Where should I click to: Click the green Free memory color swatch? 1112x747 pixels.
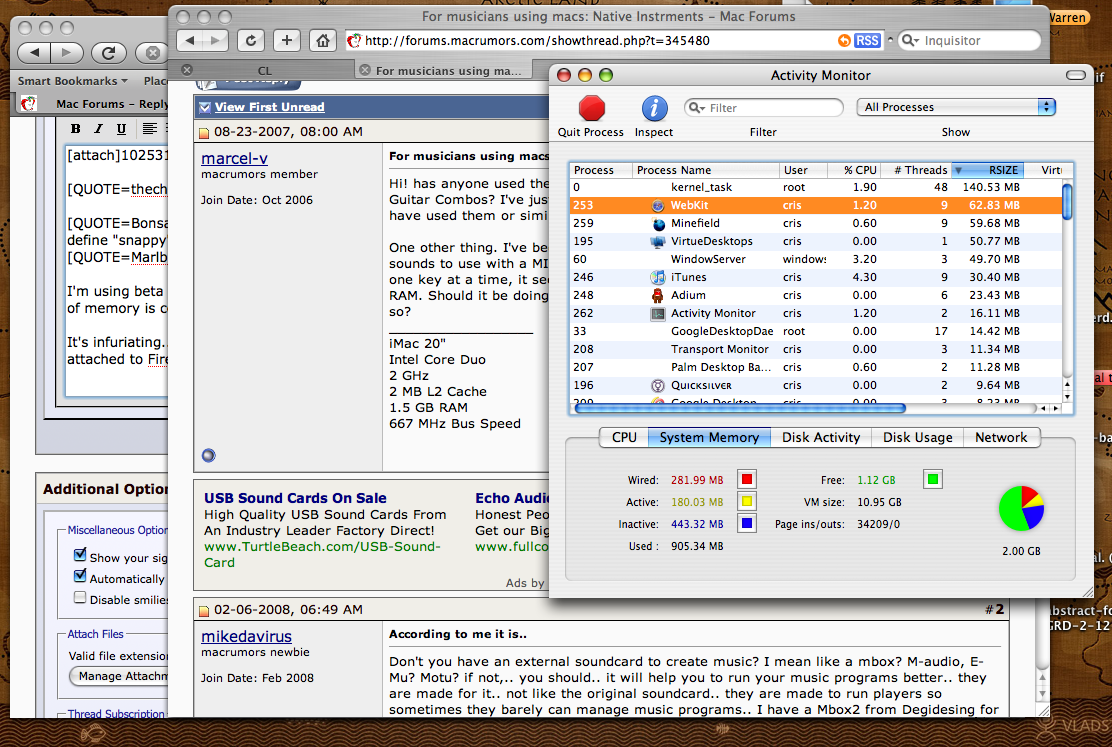[933, 480]
